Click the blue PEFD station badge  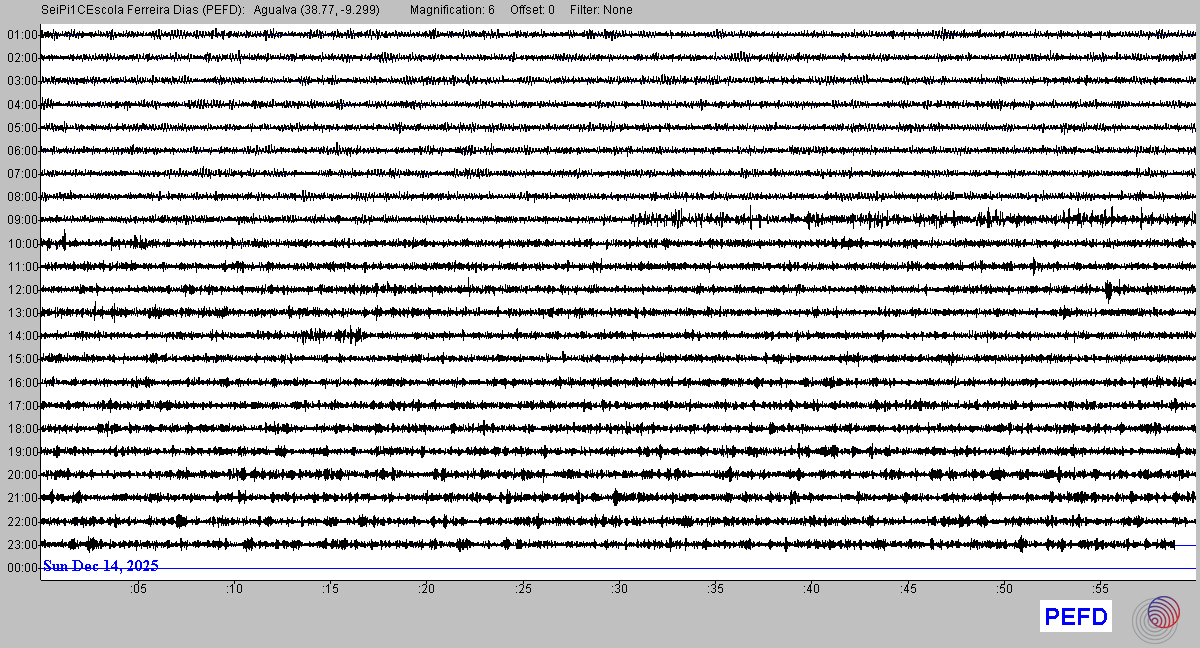coord(1075,617)
